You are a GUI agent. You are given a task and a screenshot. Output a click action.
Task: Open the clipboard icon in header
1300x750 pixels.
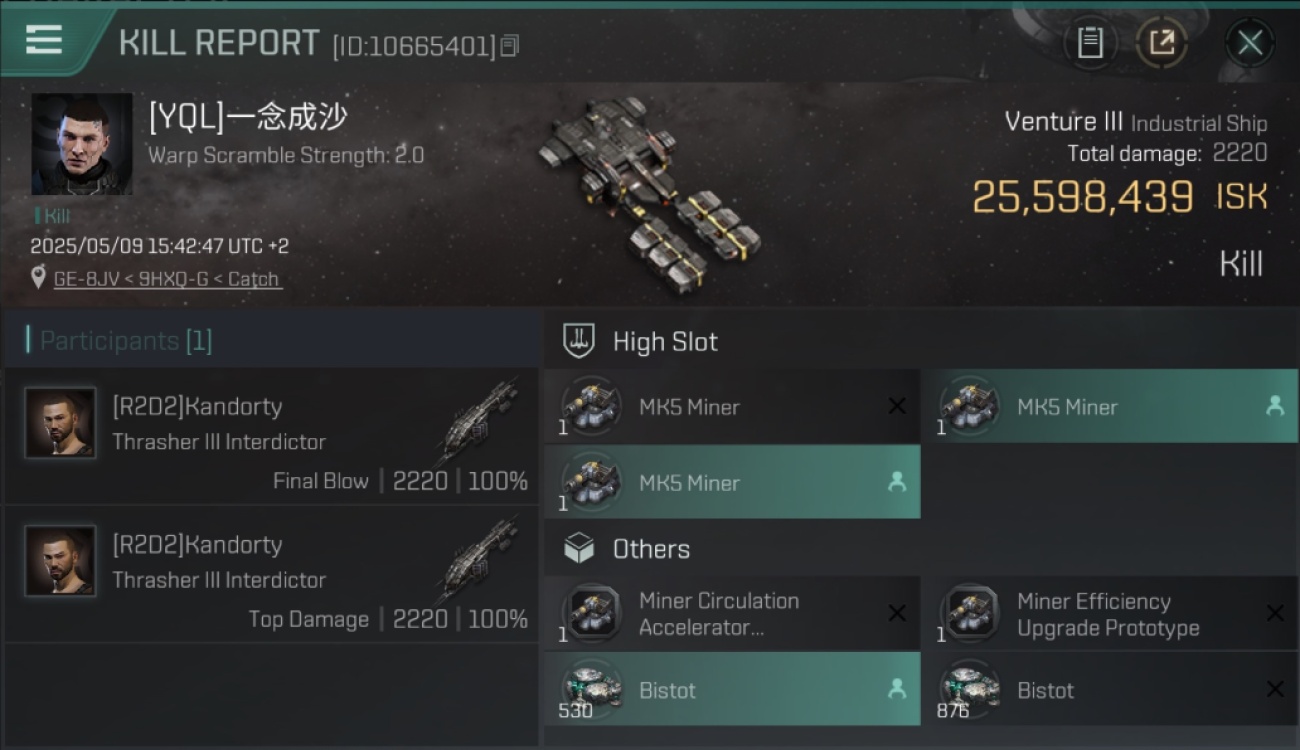click(x=1090, y=43)
